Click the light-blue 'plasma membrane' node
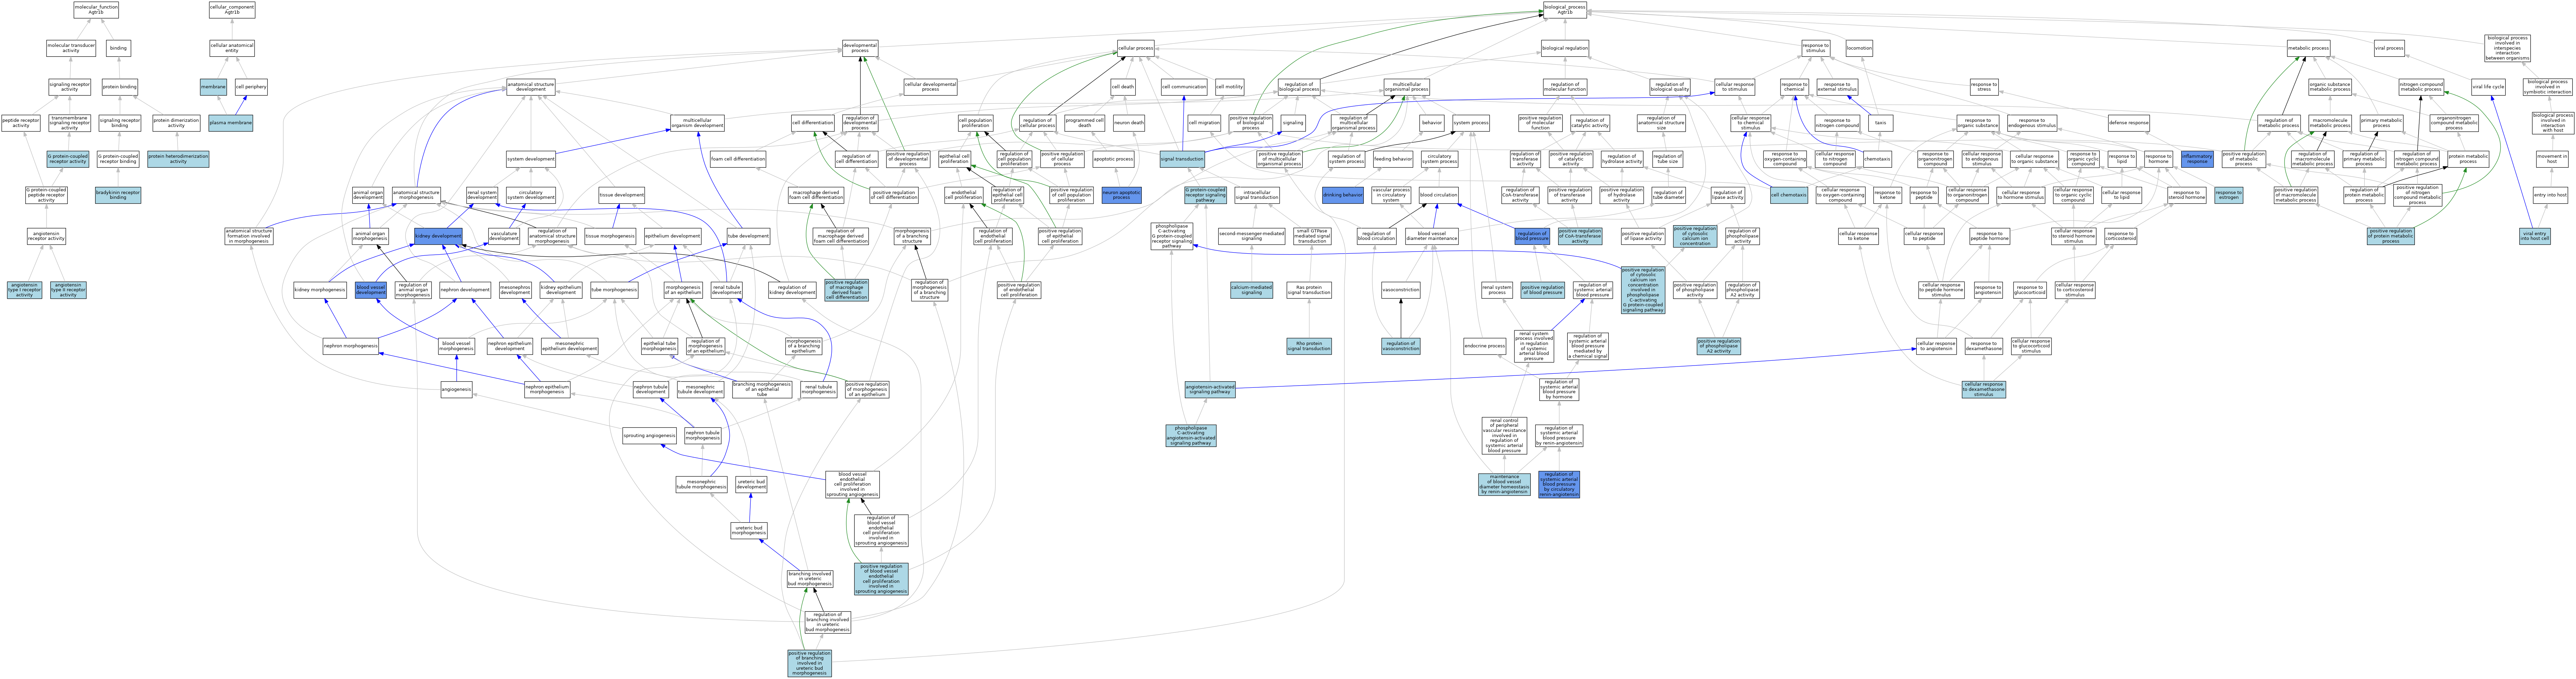 [x=231, y=123]
